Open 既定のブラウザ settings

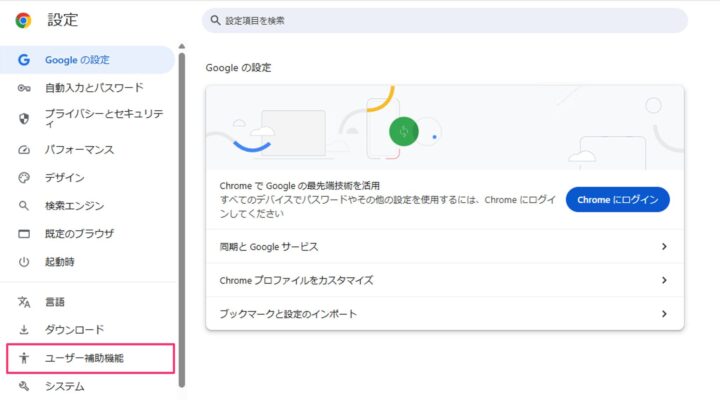87,234
